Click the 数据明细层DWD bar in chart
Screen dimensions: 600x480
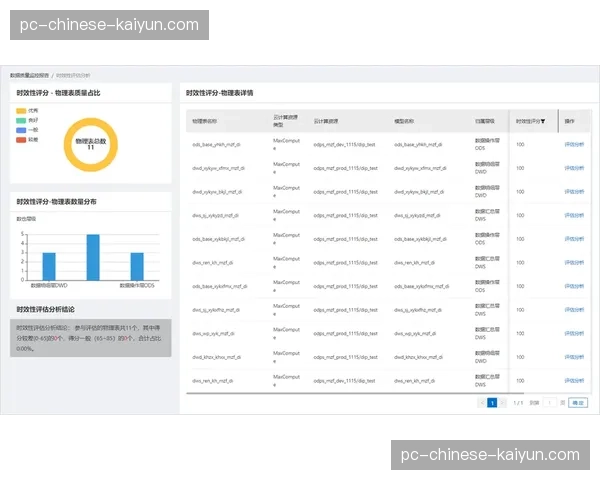coord(48,266)
